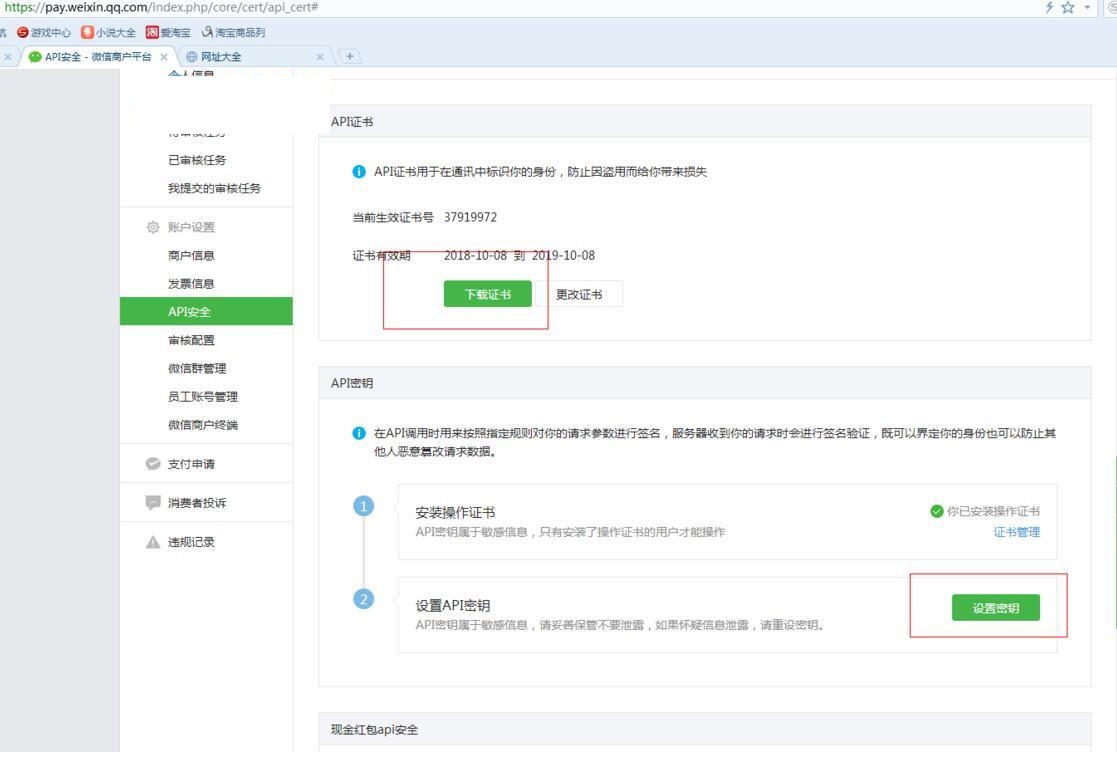Click the 违规记录 warning triangle icon
The width and height of the screenshot is (1117, 760).
(153, 542)
